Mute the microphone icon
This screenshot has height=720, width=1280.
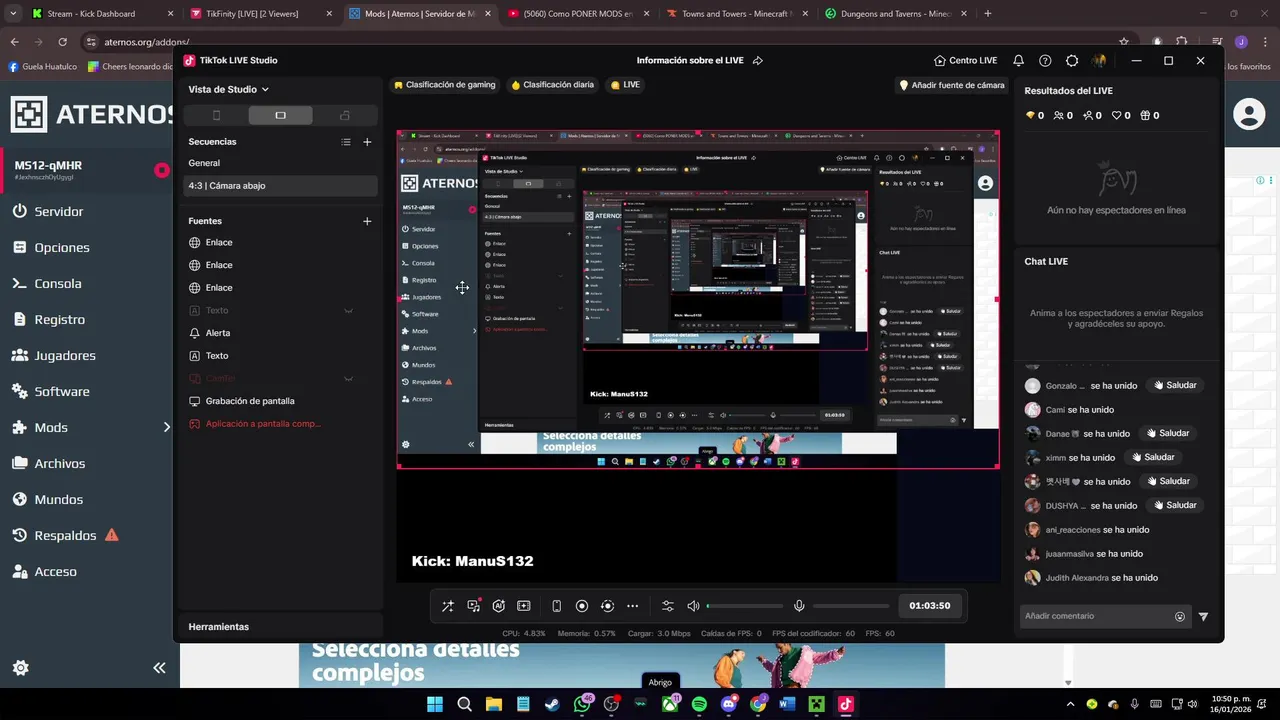[799, 606]
